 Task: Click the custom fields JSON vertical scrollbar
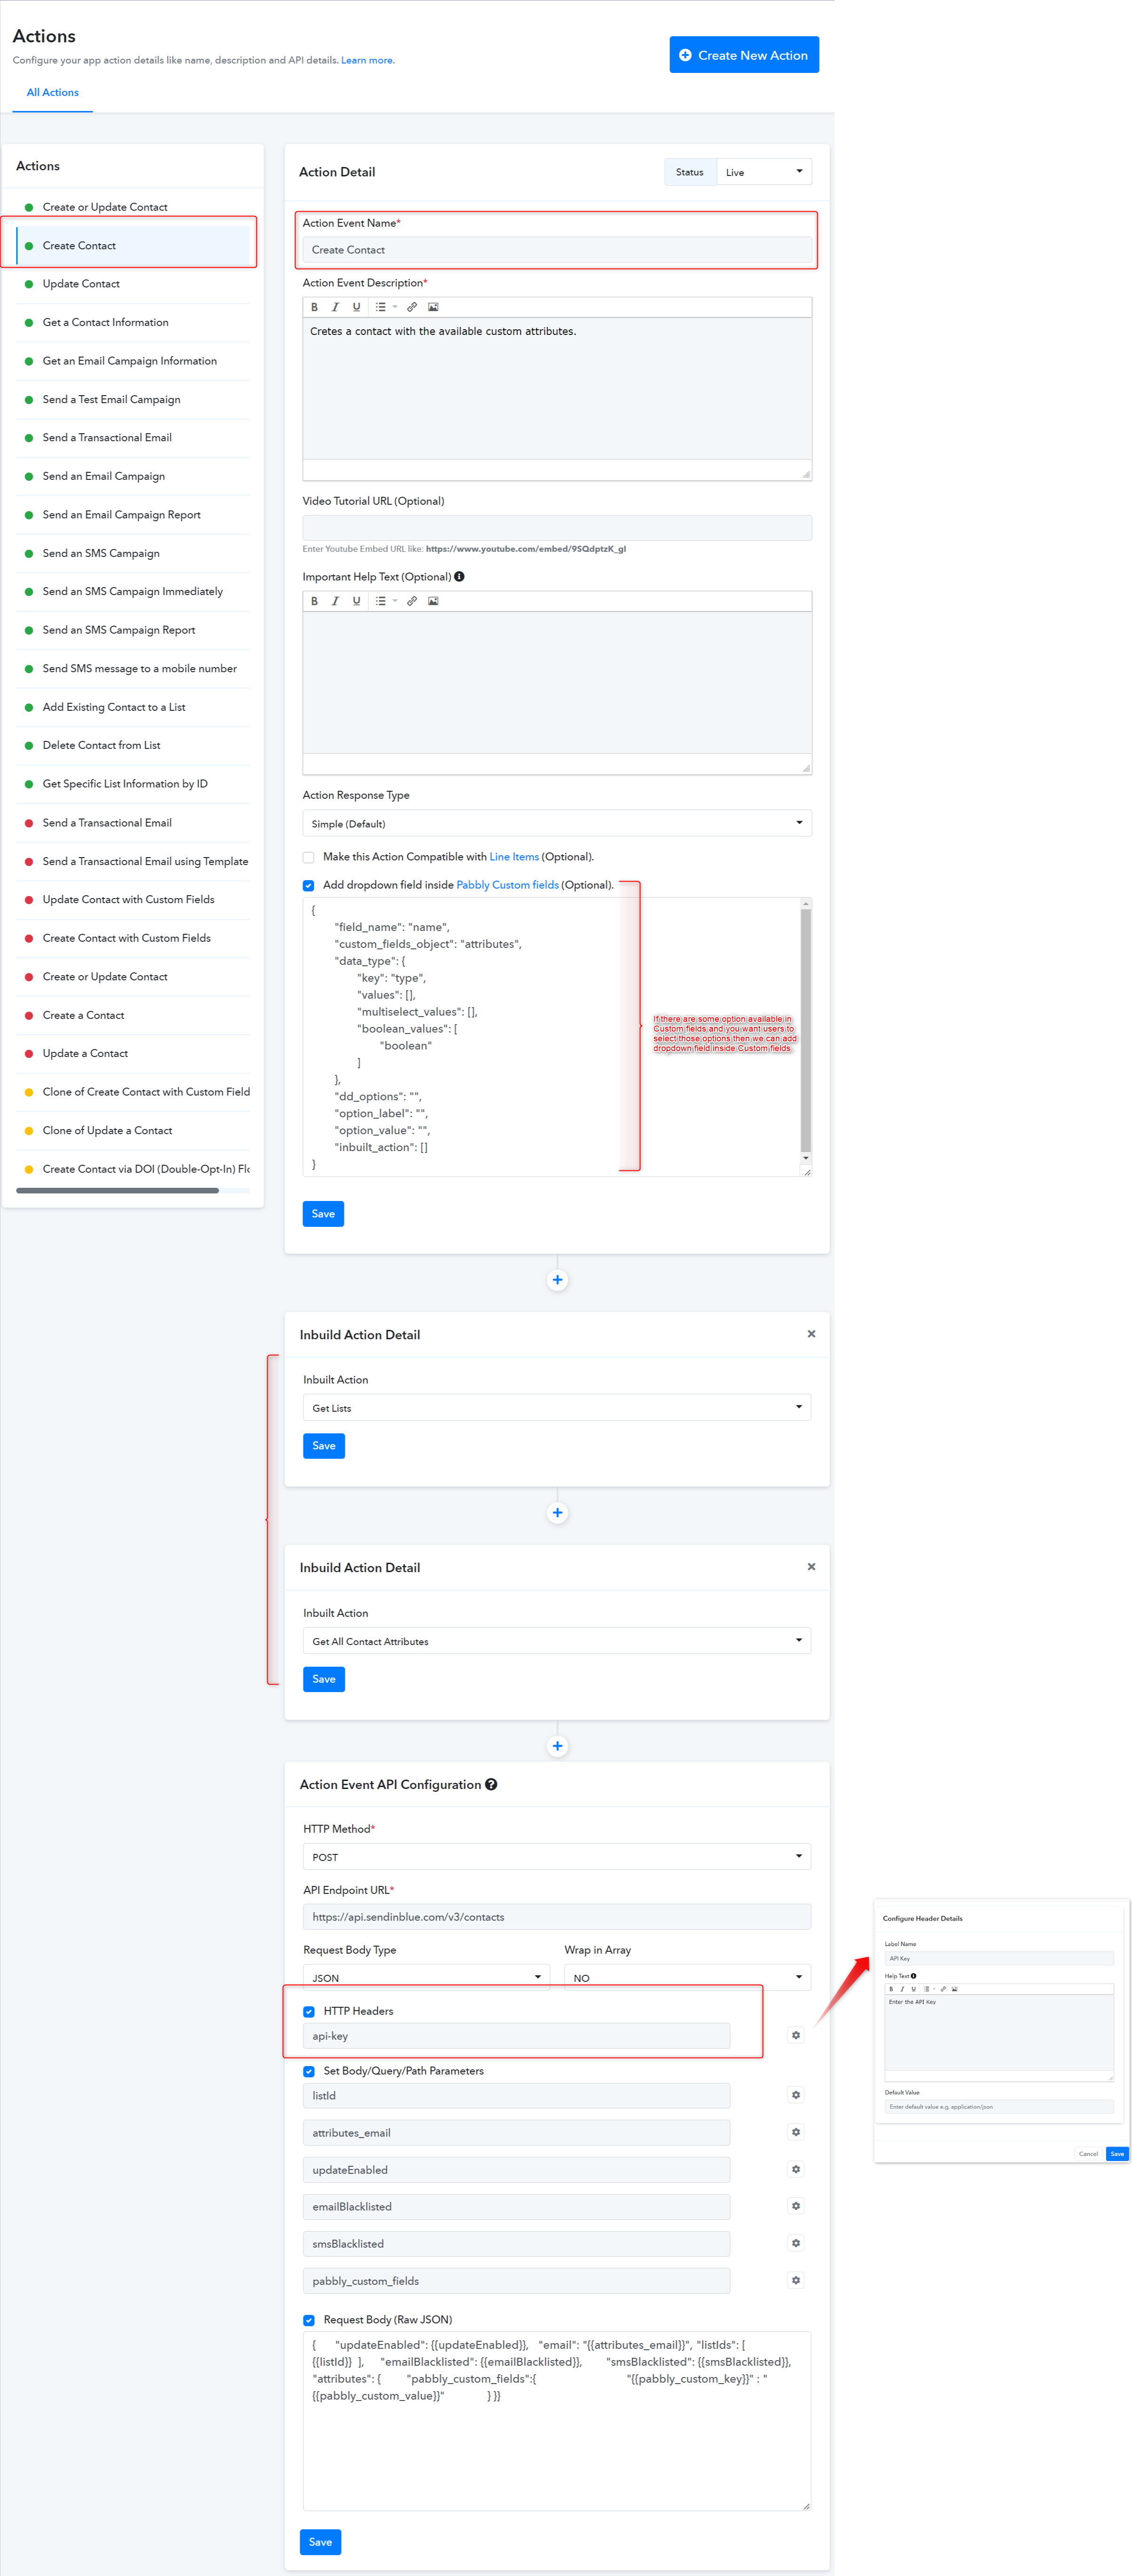pyautogui.click(x=806, y=1030)
